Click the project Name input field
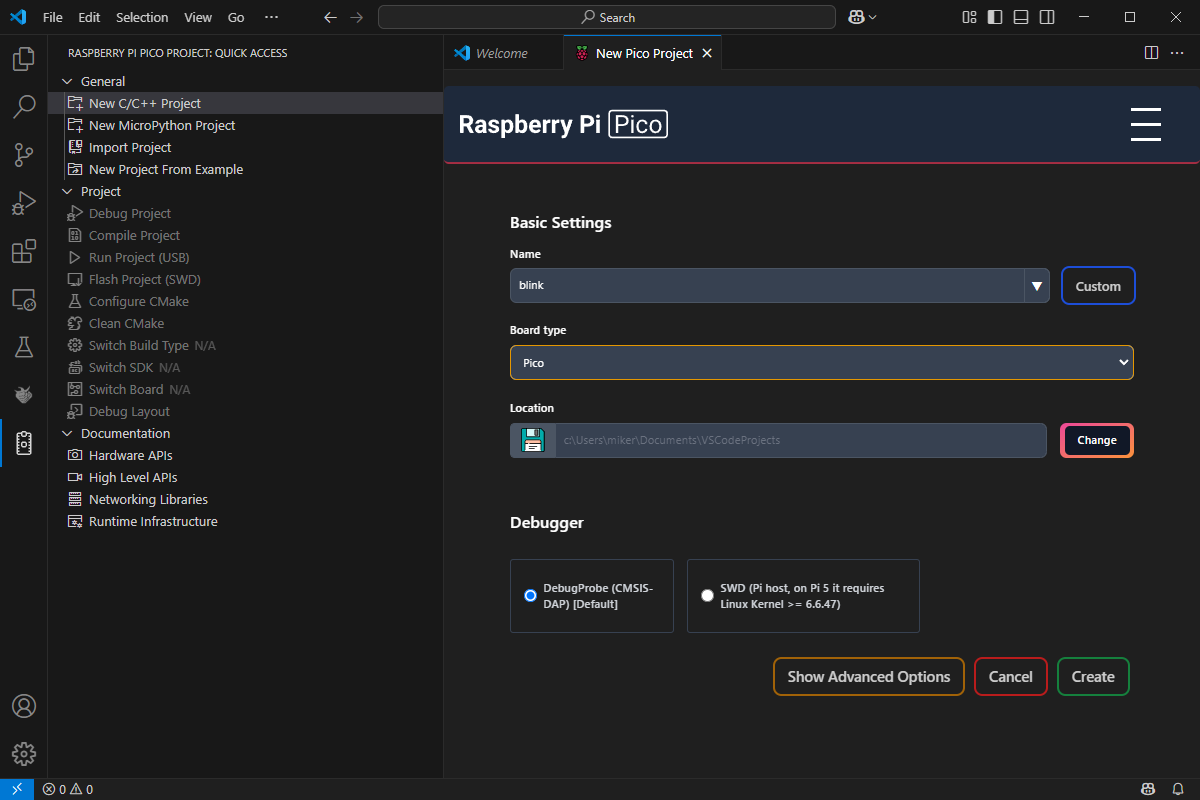This screenshot has width=1200, height=800. (x=766, y=286)
